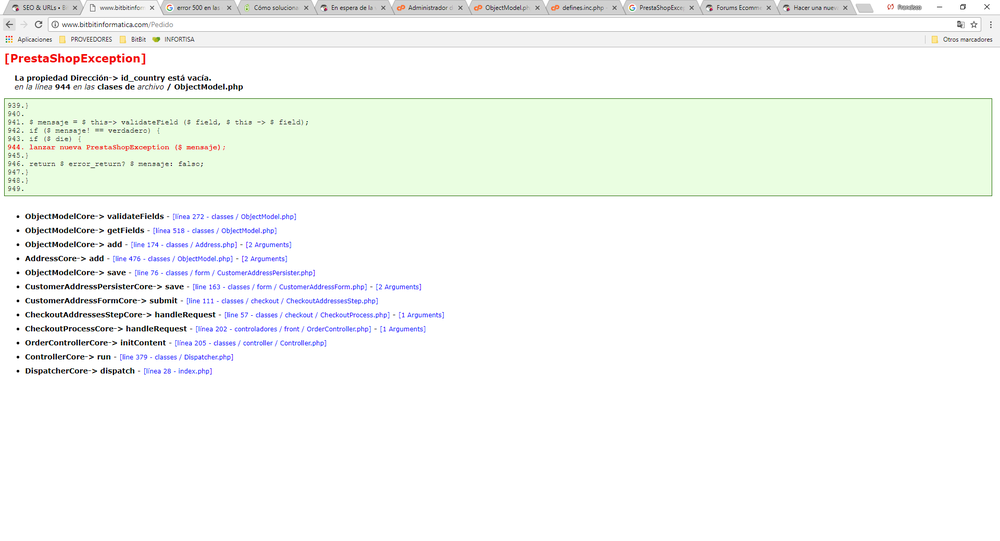Close the Forums Ecommerce tab

pyautogui.click(x=768, y=8)
